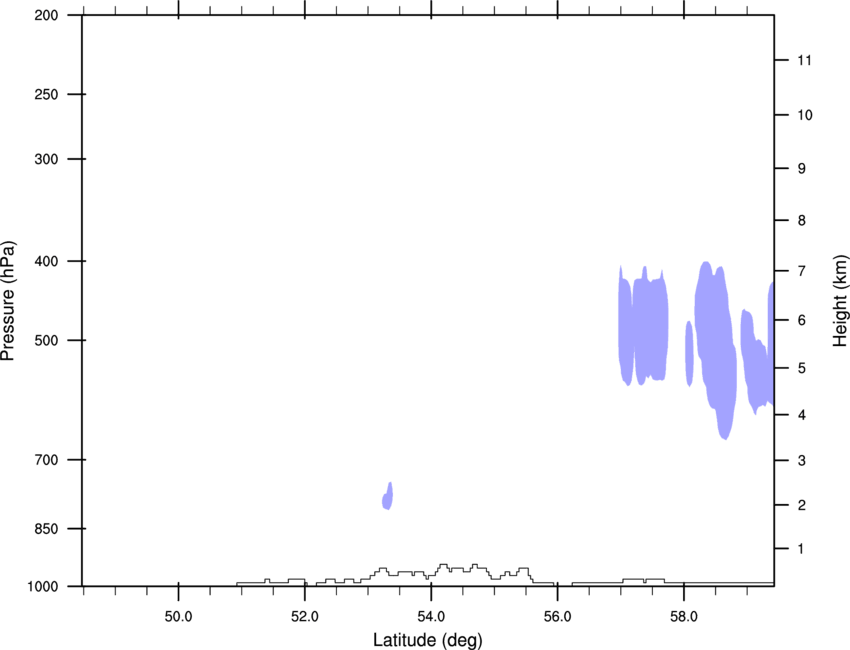Select the 700 pressure tick label
This screenshot has height=650, width=850.
pyautogui.click(x=46, y=460)
